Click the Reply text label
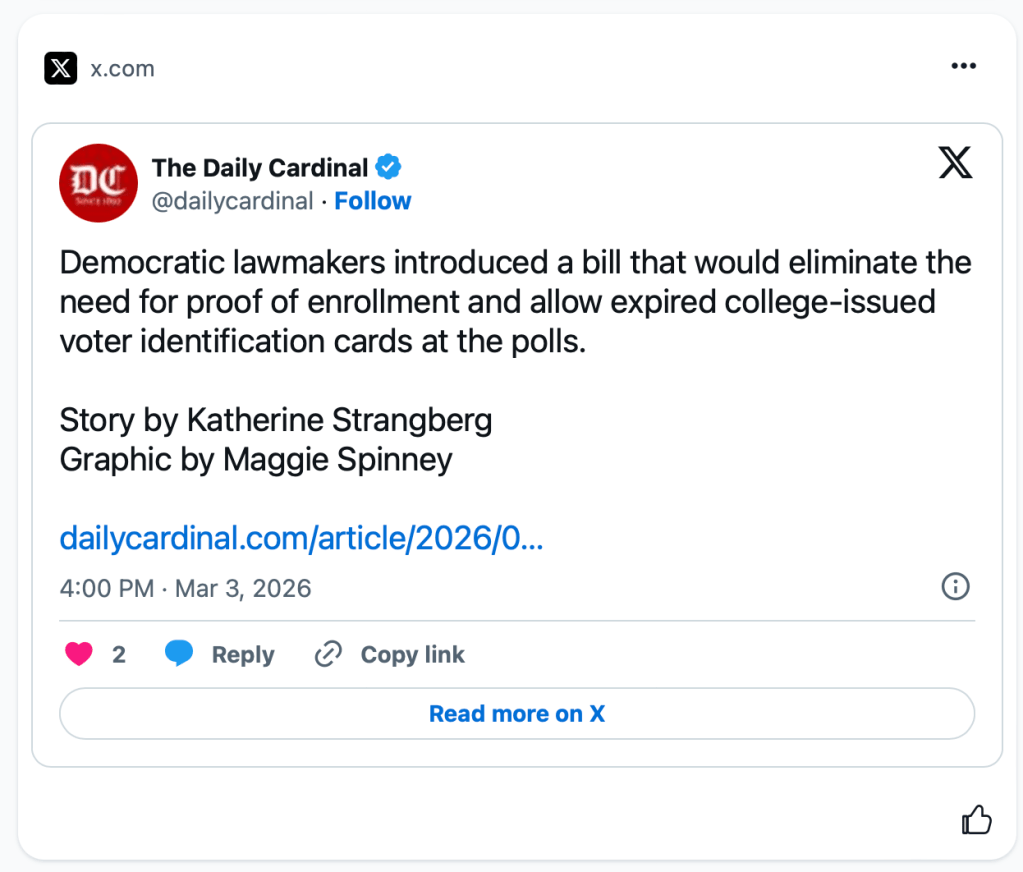This screenshot has width=1023, height=872. [243, 655]
